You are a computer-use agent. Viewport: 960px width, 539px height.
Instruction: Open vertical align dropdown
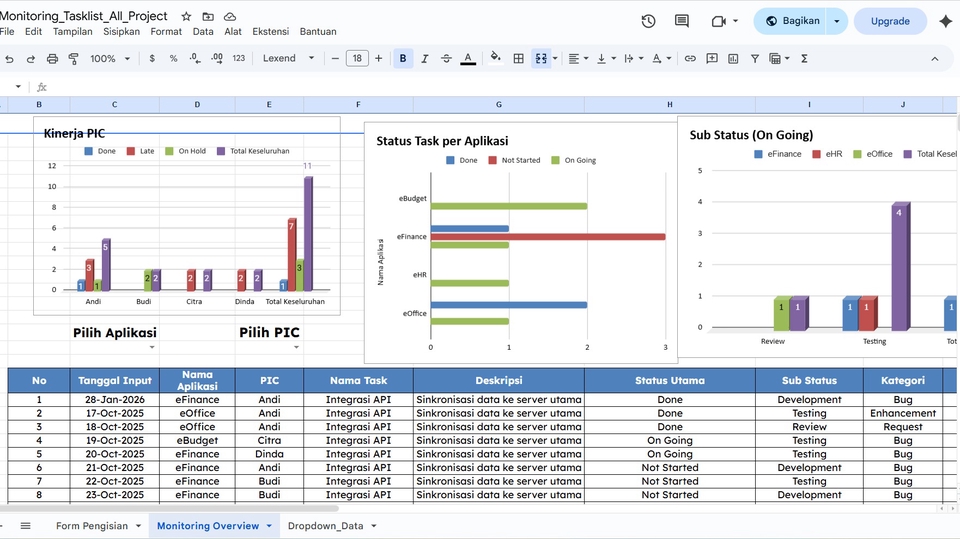(606, 58)
